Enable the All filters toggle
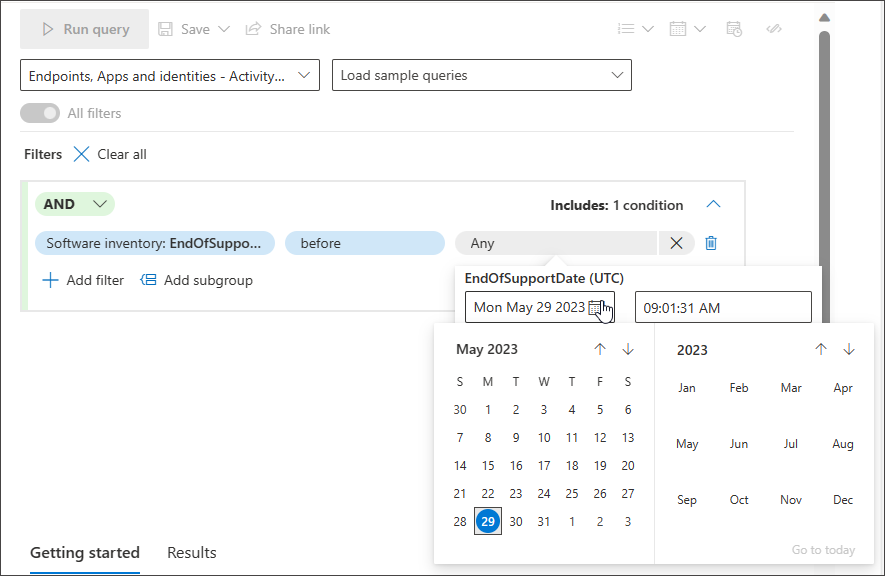This screenshot has height=576, width=885. pos(39,113)
